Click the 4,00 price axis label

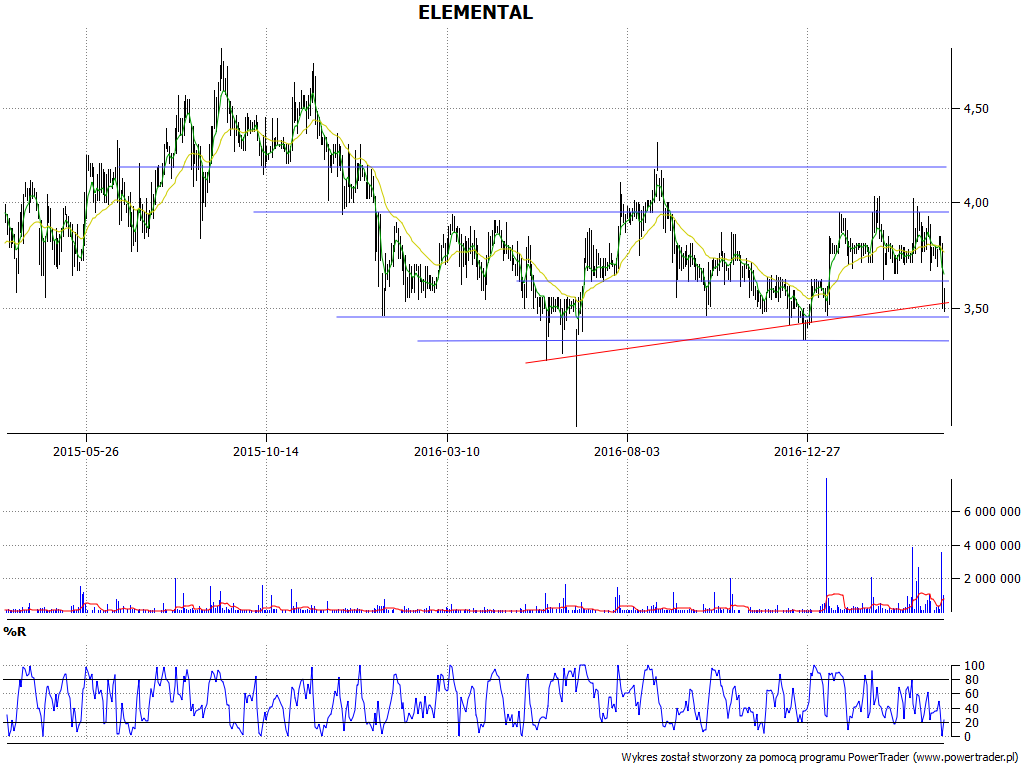976,203
